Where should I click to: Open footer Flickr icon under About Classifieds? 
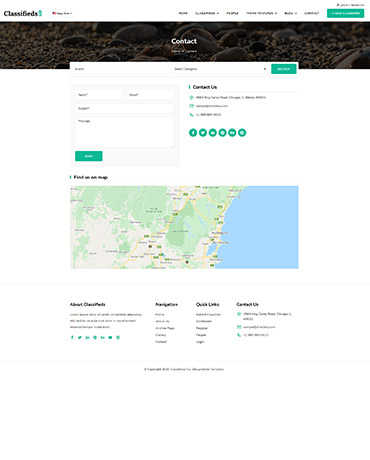pyautogui.click(x=103, y=338)
